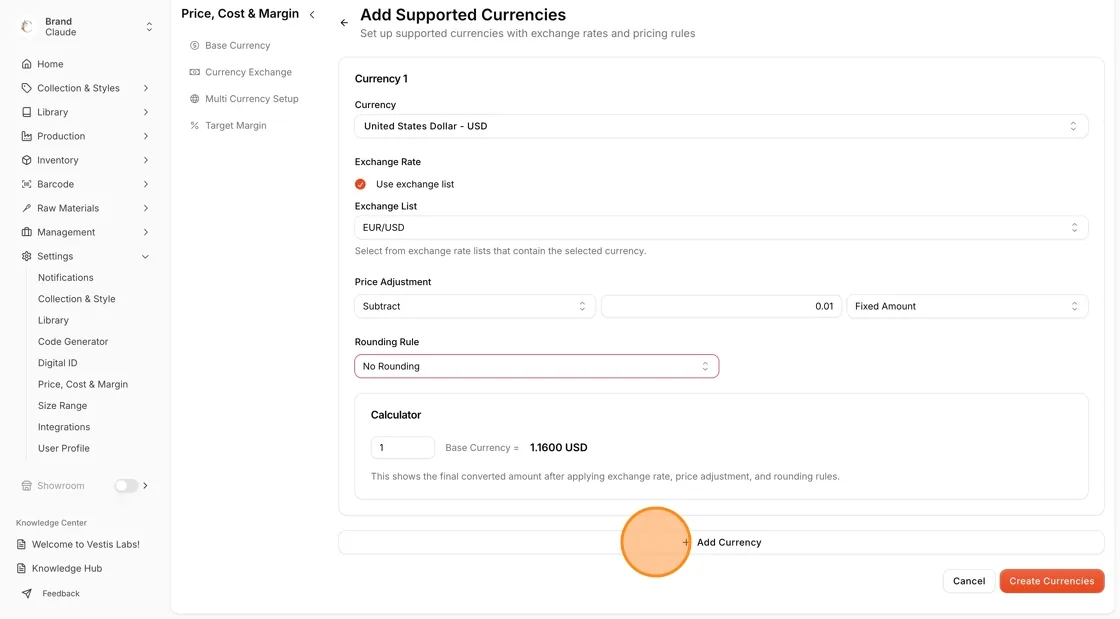1120x619 pixels.
Task: Open the Fixed Amount type dropdown
Action: click(967, 306)
